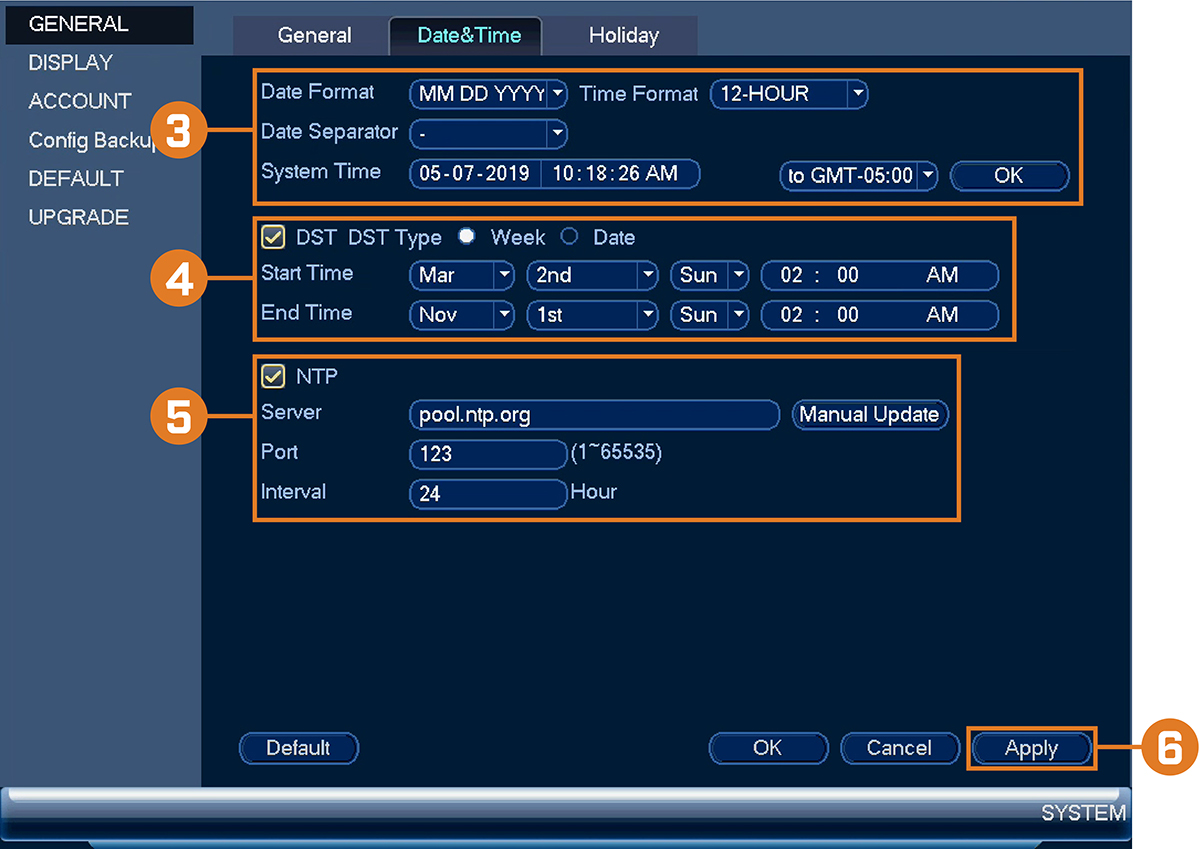Go to DISPLAY in the sidebar
The height and width of the screenshot is (849, 1200).
71,62
